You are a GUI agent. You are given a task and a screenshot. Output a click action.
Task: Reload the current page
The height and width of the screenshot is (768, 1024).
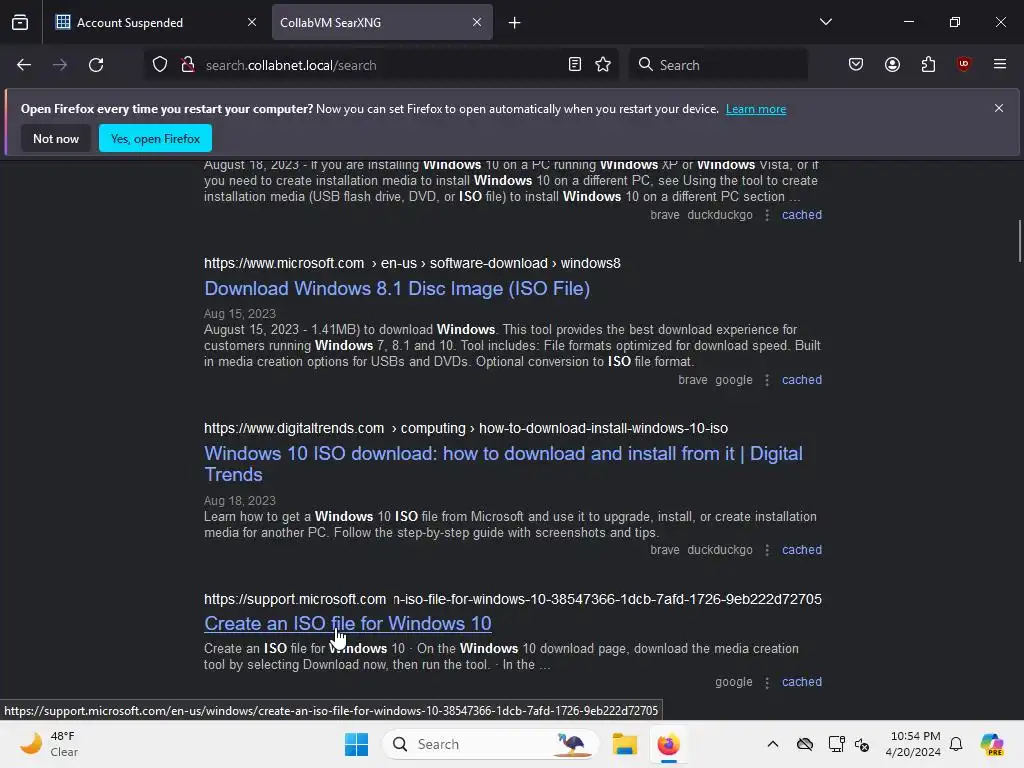(96, 65)
